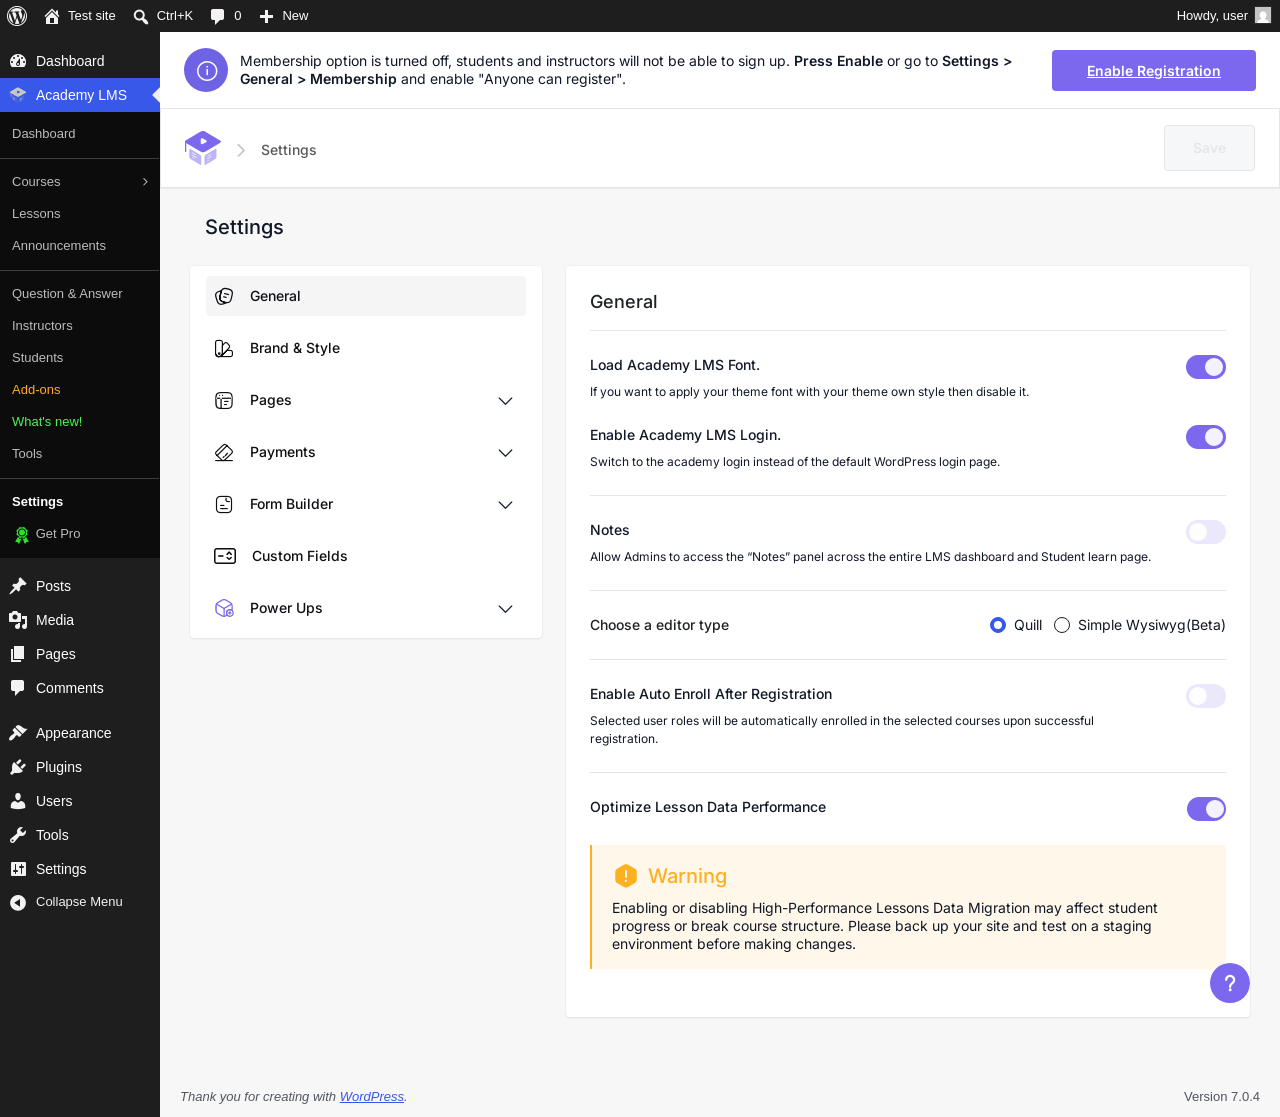Turn off the Enable Academy LMS Login toggle
The height and width of the screenshot is (1117, 1280).
(x=1206, y=437)
